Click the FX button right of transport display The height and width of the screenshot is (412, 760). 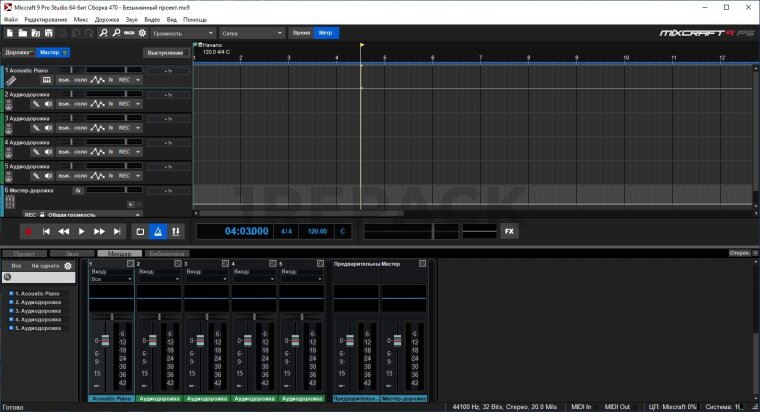(508, 231)
